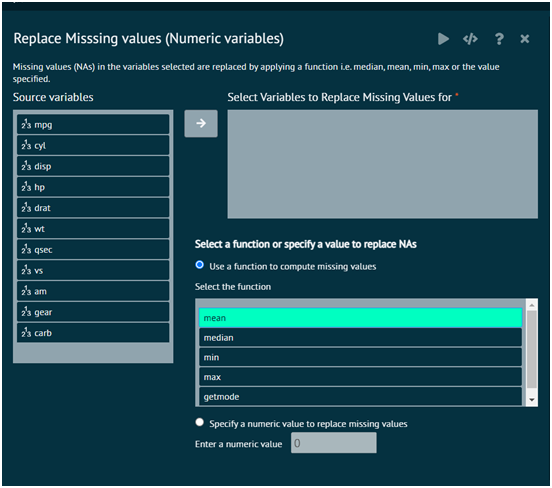Screen dimensions: 552x488
Task: Click the function list scrollbar thumb
Action: (532, 349)
